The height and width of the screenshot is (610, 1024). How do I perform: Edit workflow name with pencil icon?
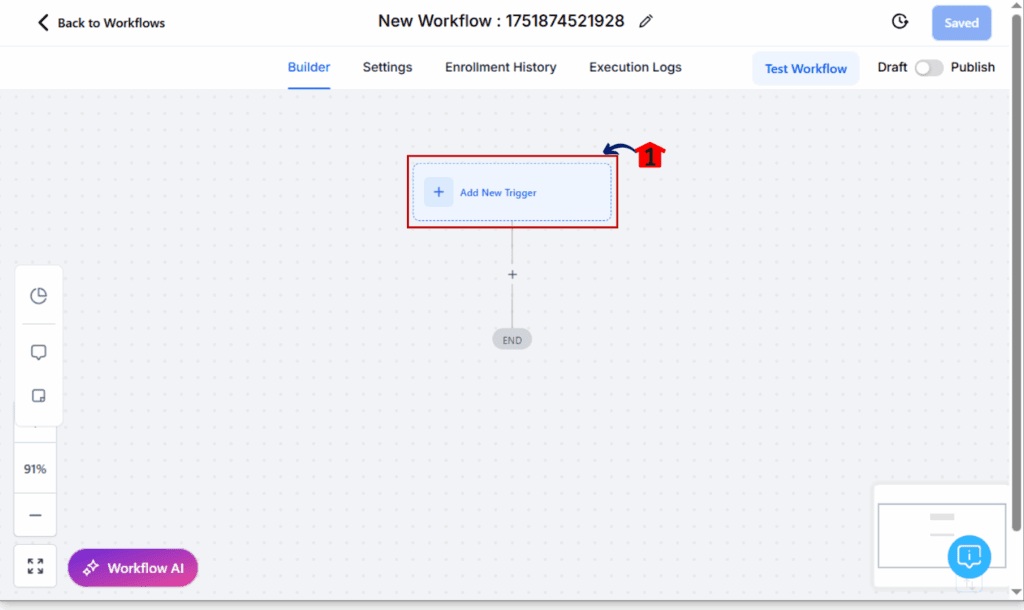pos(645,22)
